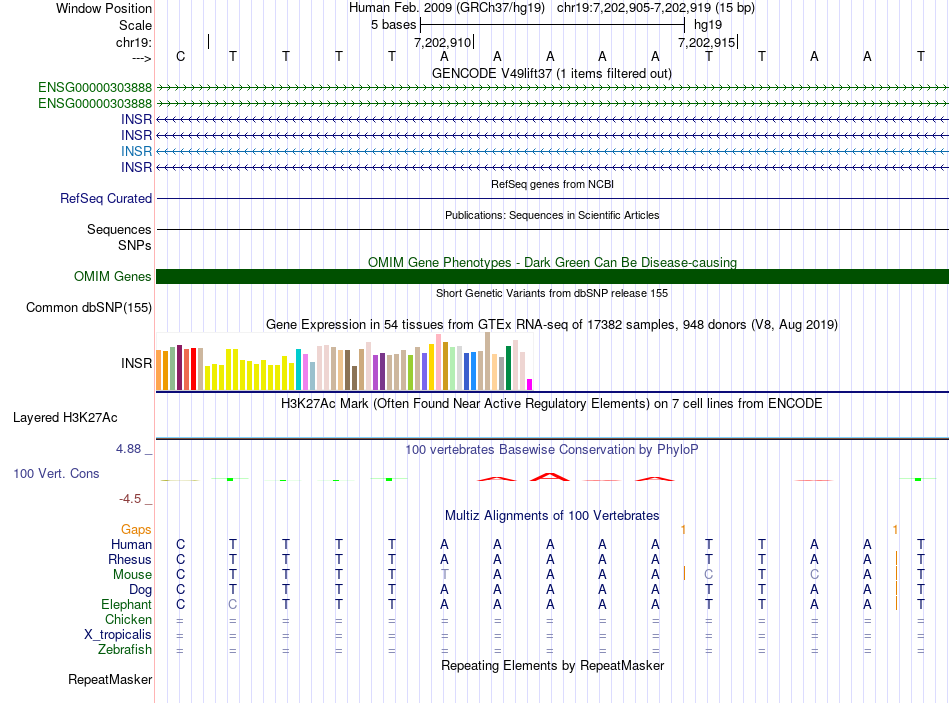The width and height of the screenshot is (950, 703).
Task: Open the H3K27Ac Mark ENCODE track title
Action: [x=551, y=404]
